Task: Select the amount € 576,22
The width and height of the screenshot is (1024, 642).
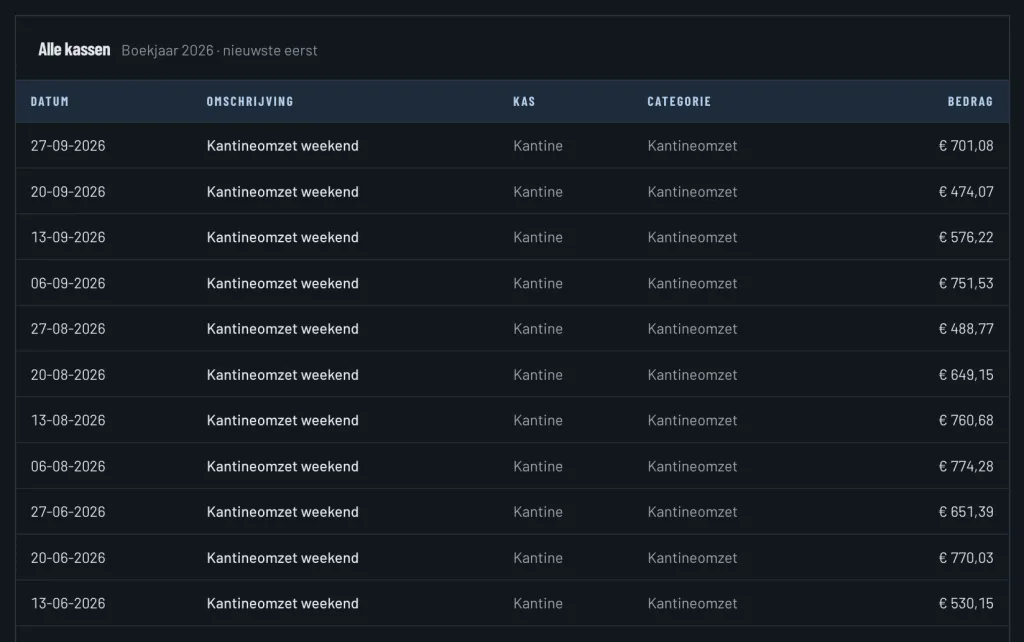Action: pos(966,237)
